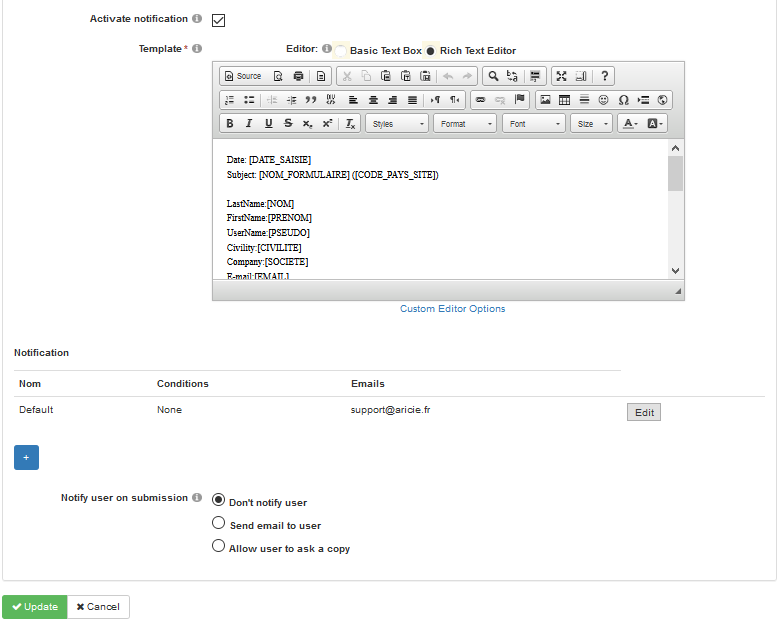
Task: Open the Styles dropdown
Action: (x=397, y=124)
